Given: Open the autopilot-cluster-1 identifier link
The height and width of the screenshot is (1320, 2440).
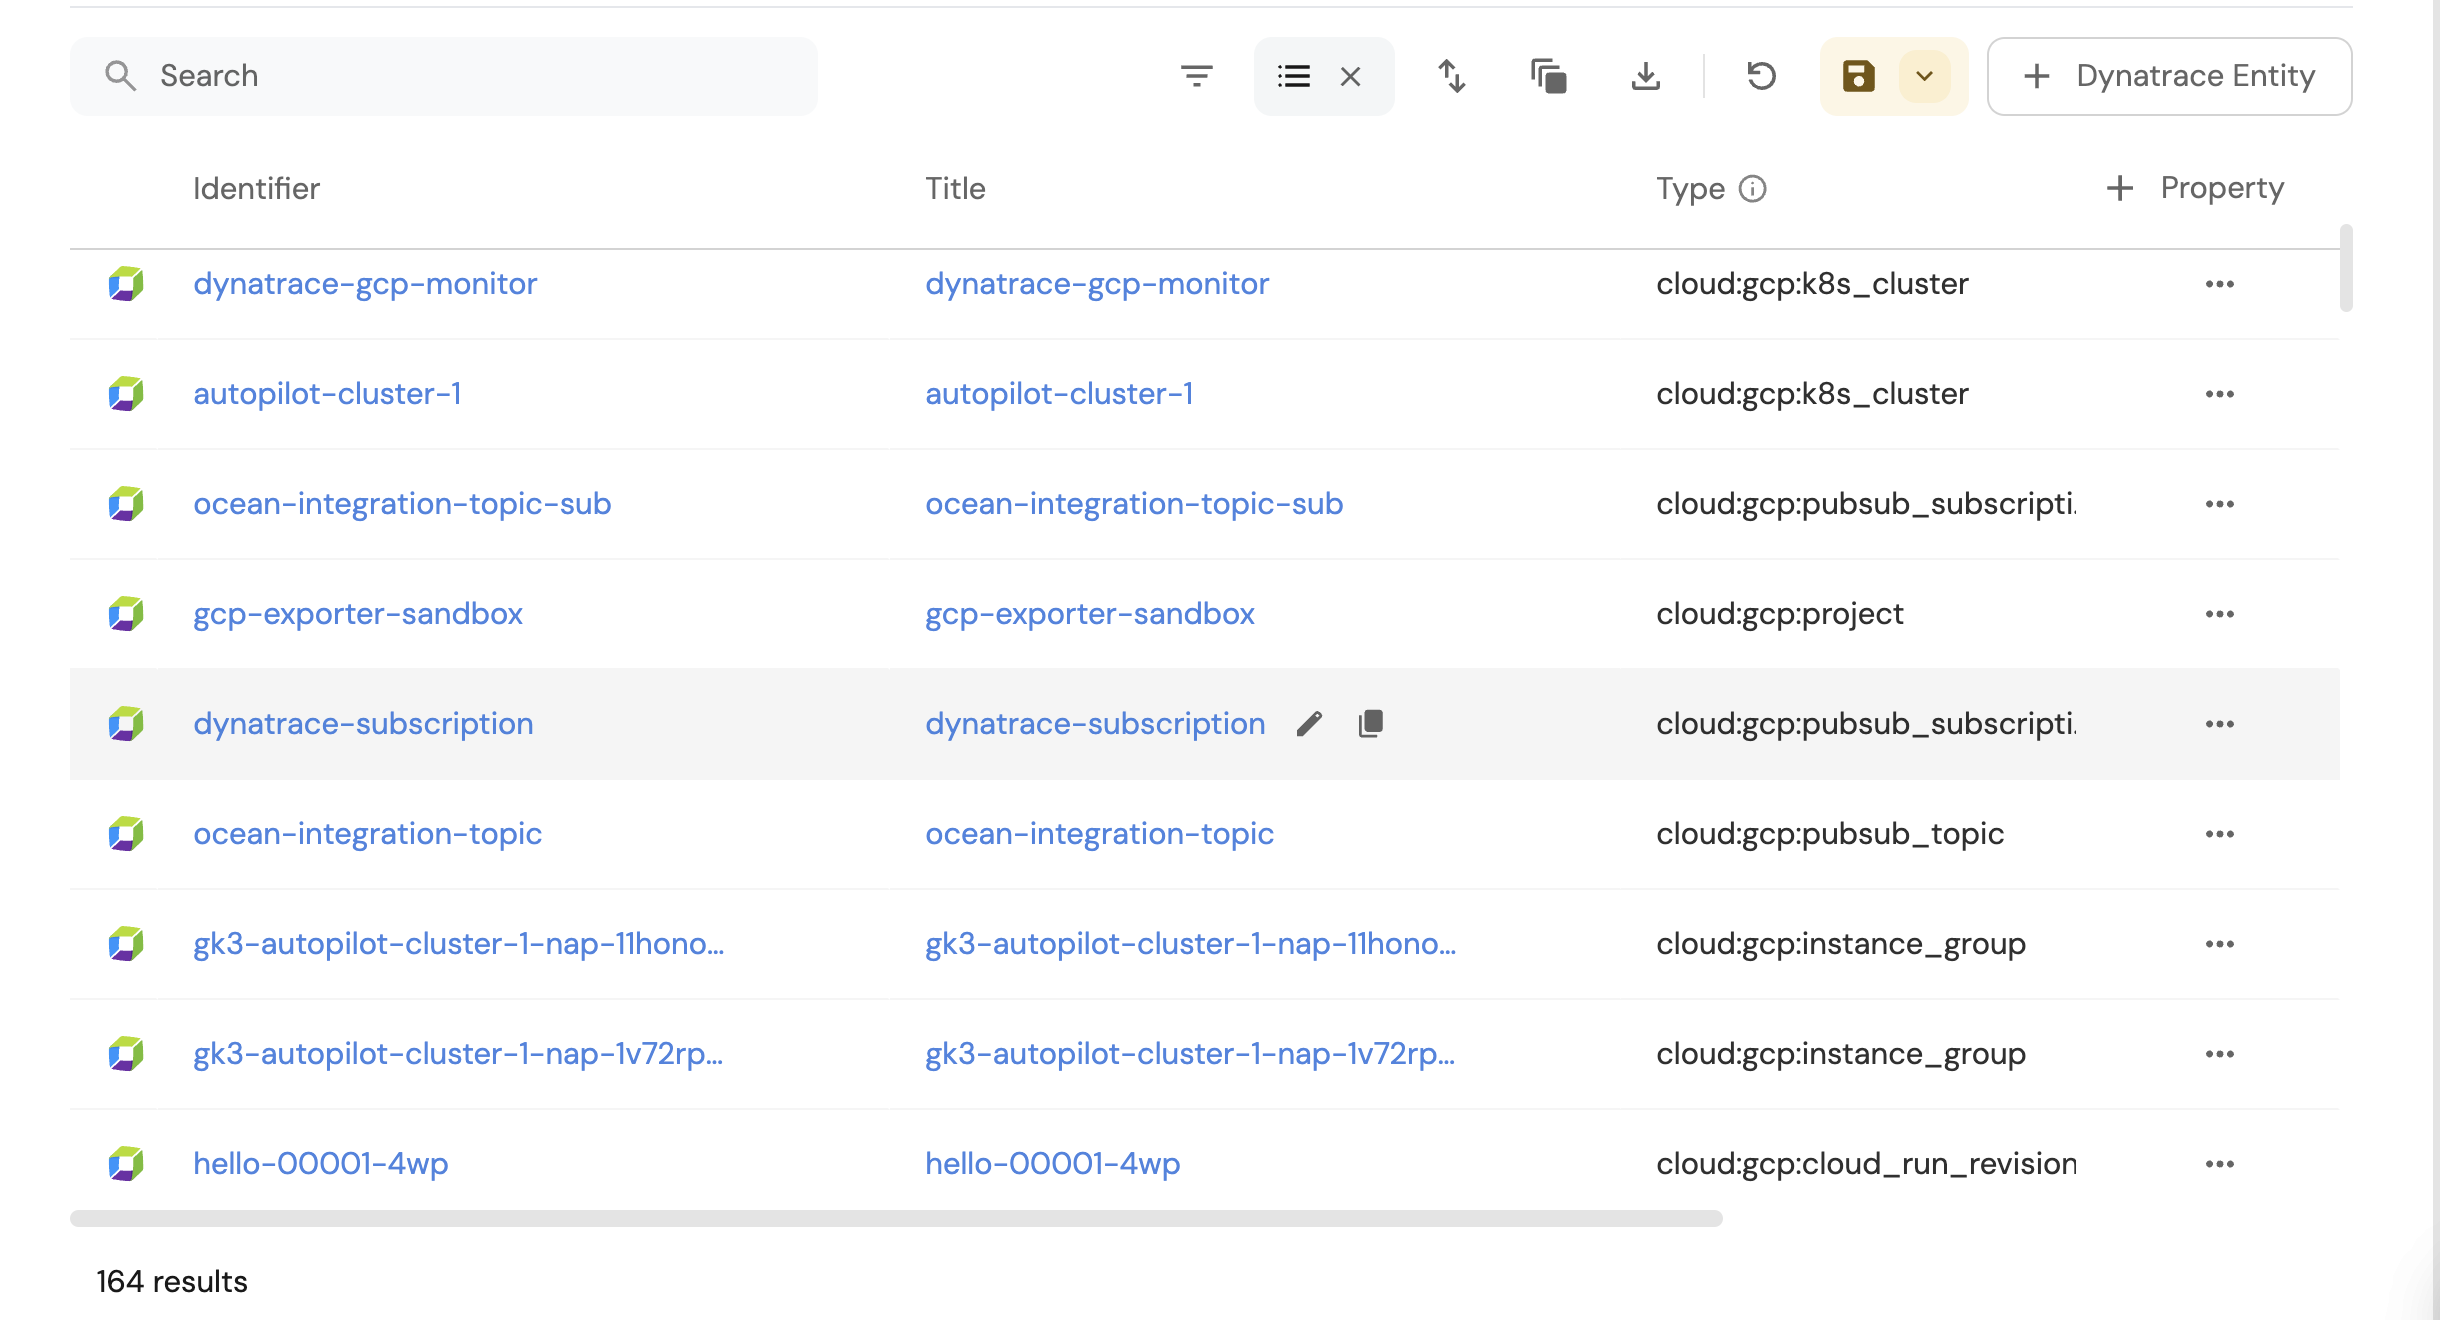Looking at the screenshot, I should tap(327, 394).
